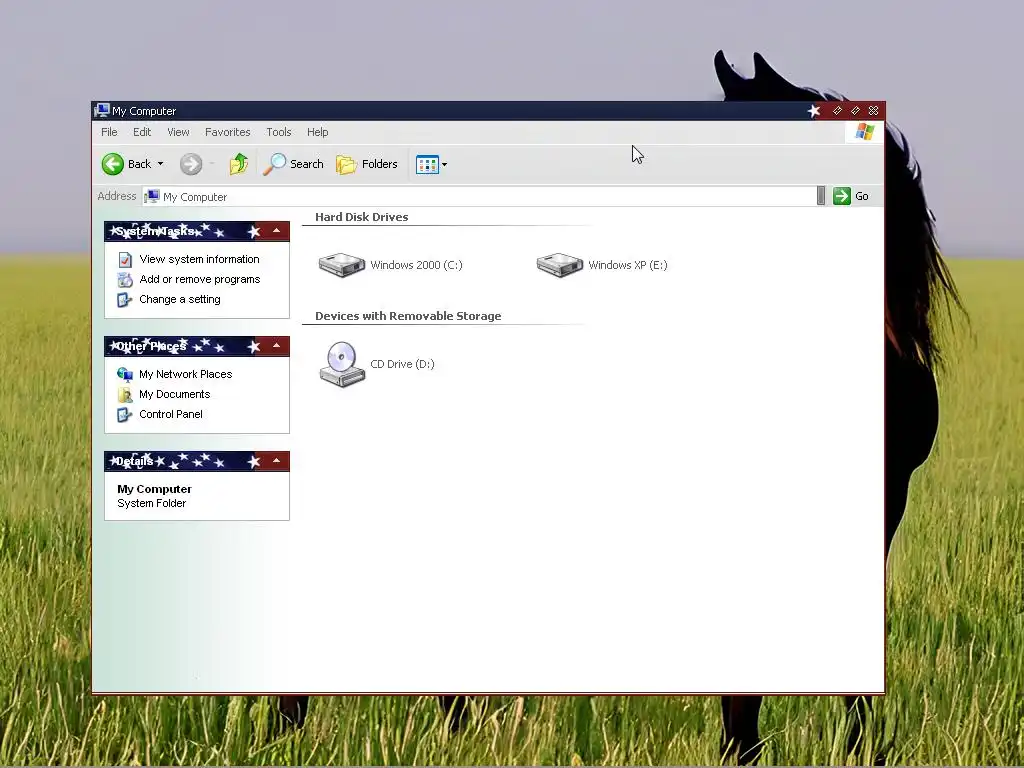Click the My Computer icon in address bar
Viewport: 1024px width, 768px height.
coord(152,196)
